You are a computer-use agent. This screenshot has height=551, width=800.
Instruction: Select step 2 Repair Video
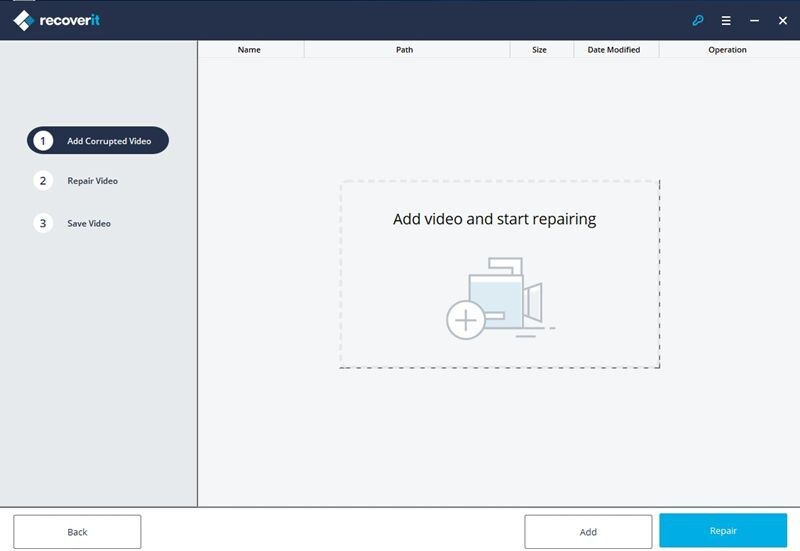[76, 181]
